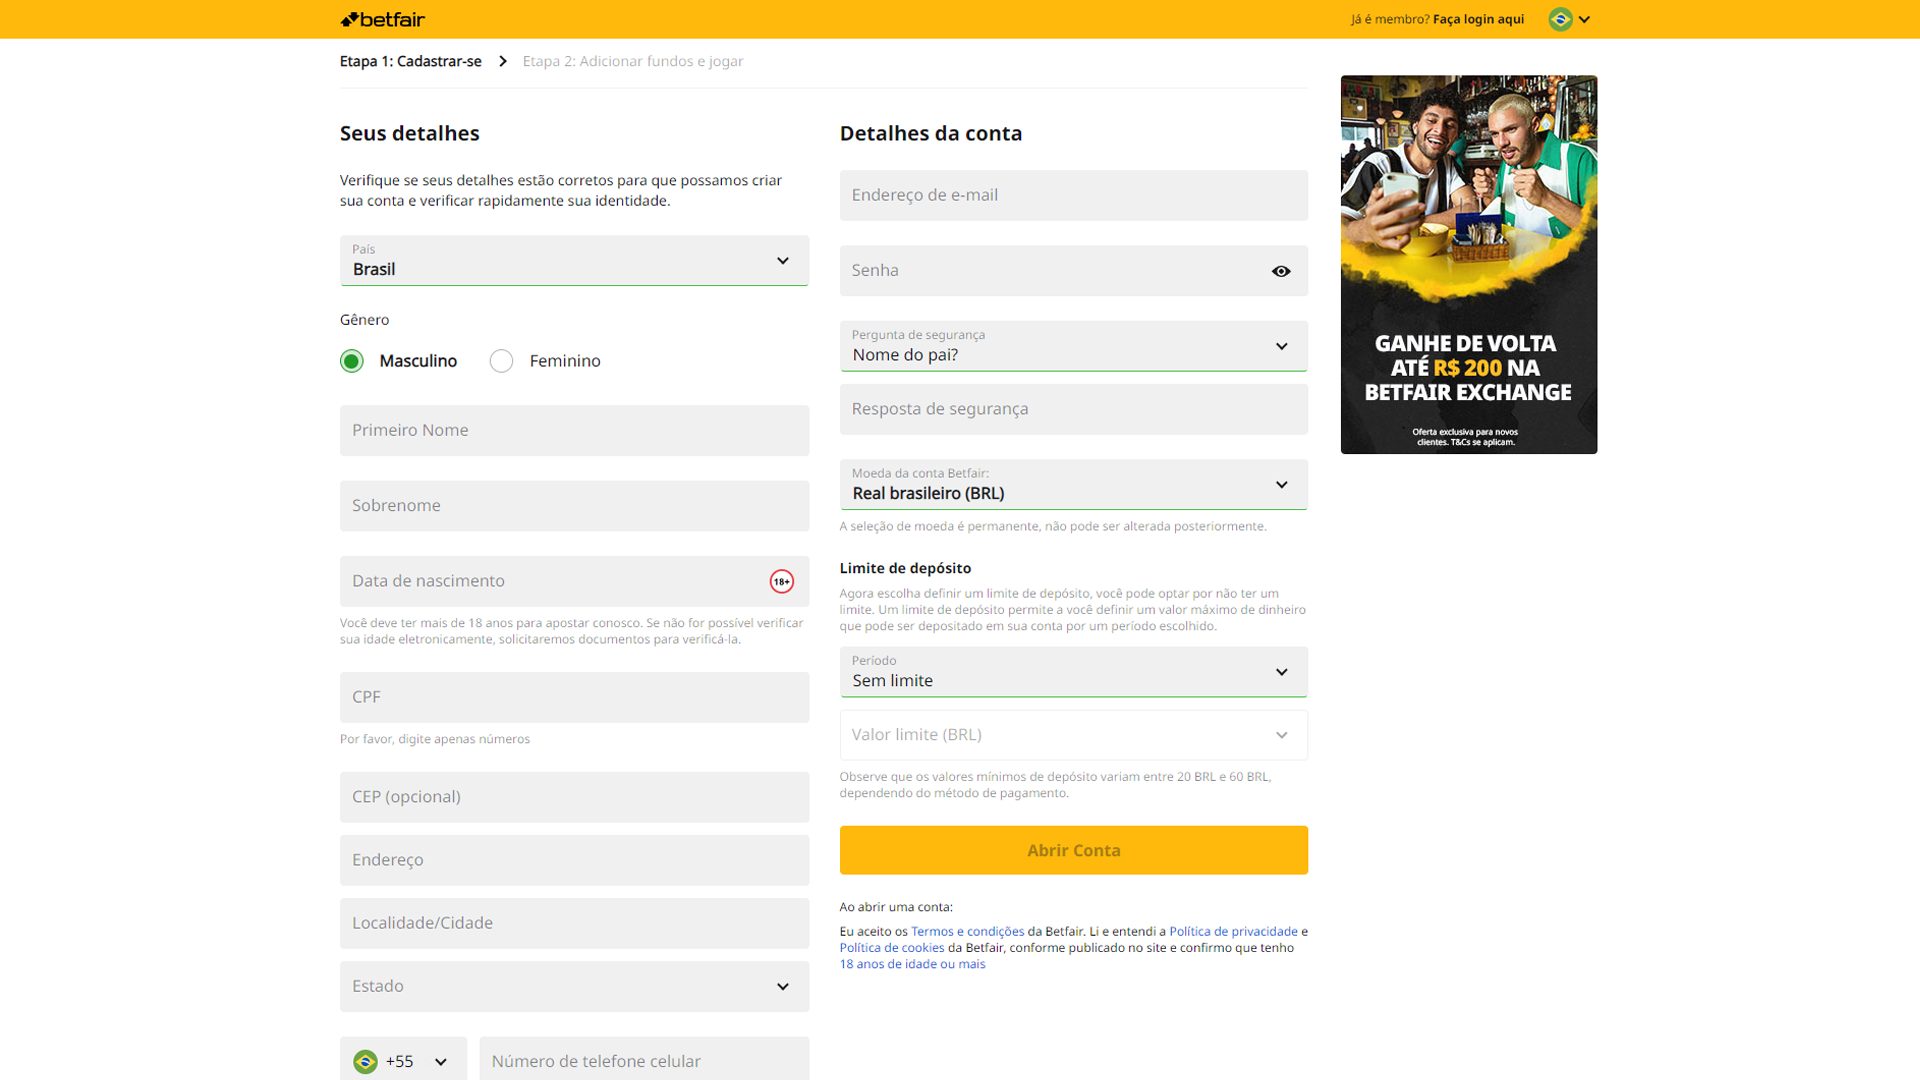
Task: Open the Valor limite (BRL) dropdown
Action: [x=1073, y=735]
